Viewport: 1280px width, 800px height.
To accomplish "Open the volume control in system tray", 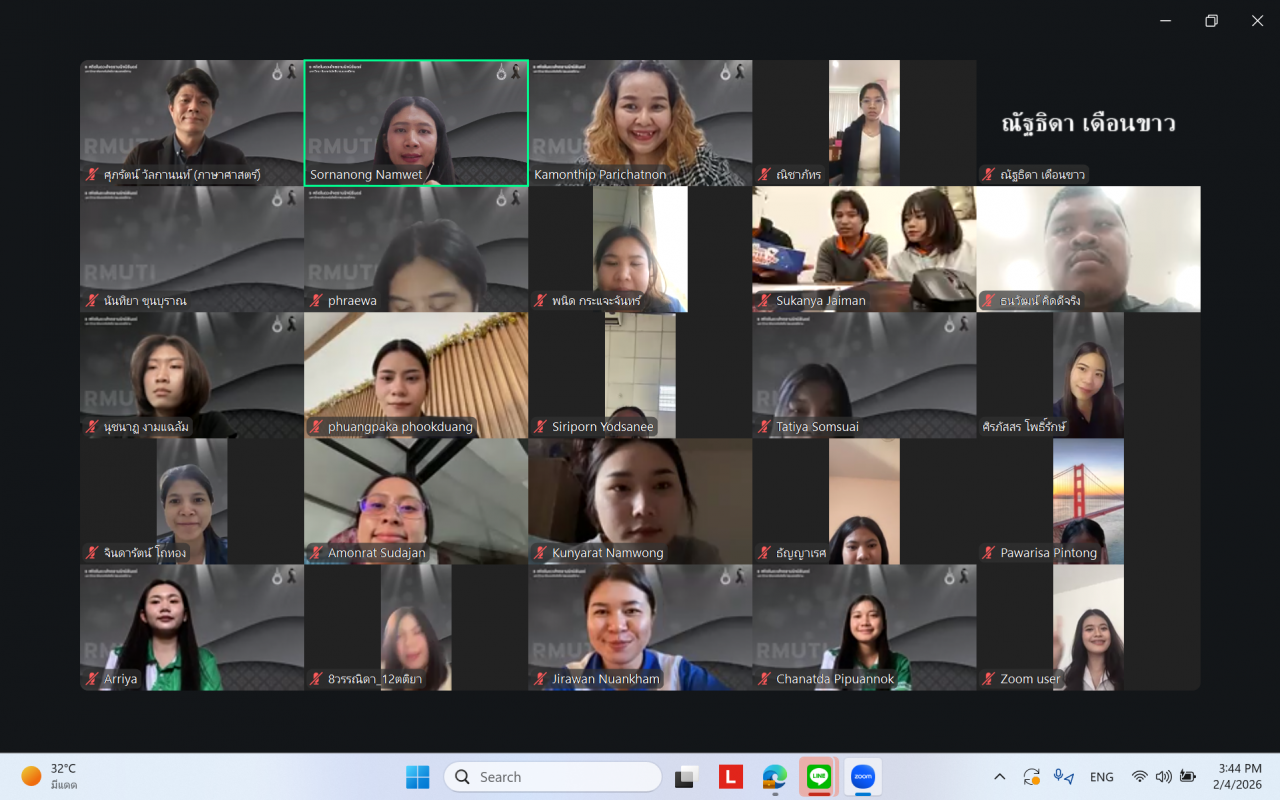I will coord(1163,777).
